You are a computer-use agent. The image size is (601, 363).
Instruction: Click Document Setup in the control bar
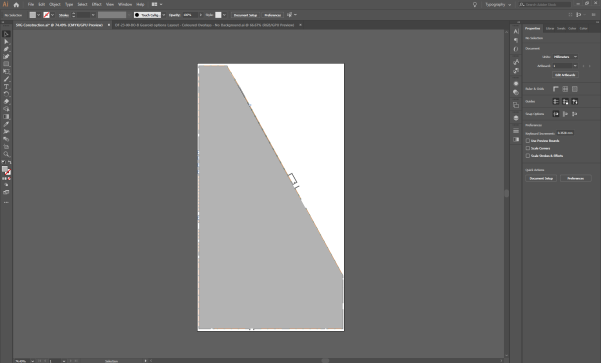click(x=245, y=15)
